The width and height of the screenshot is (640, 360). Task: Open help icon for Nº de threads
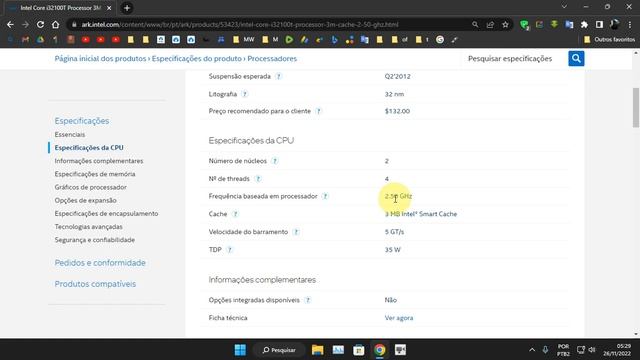pyautogui.click(x=258, y=179)
